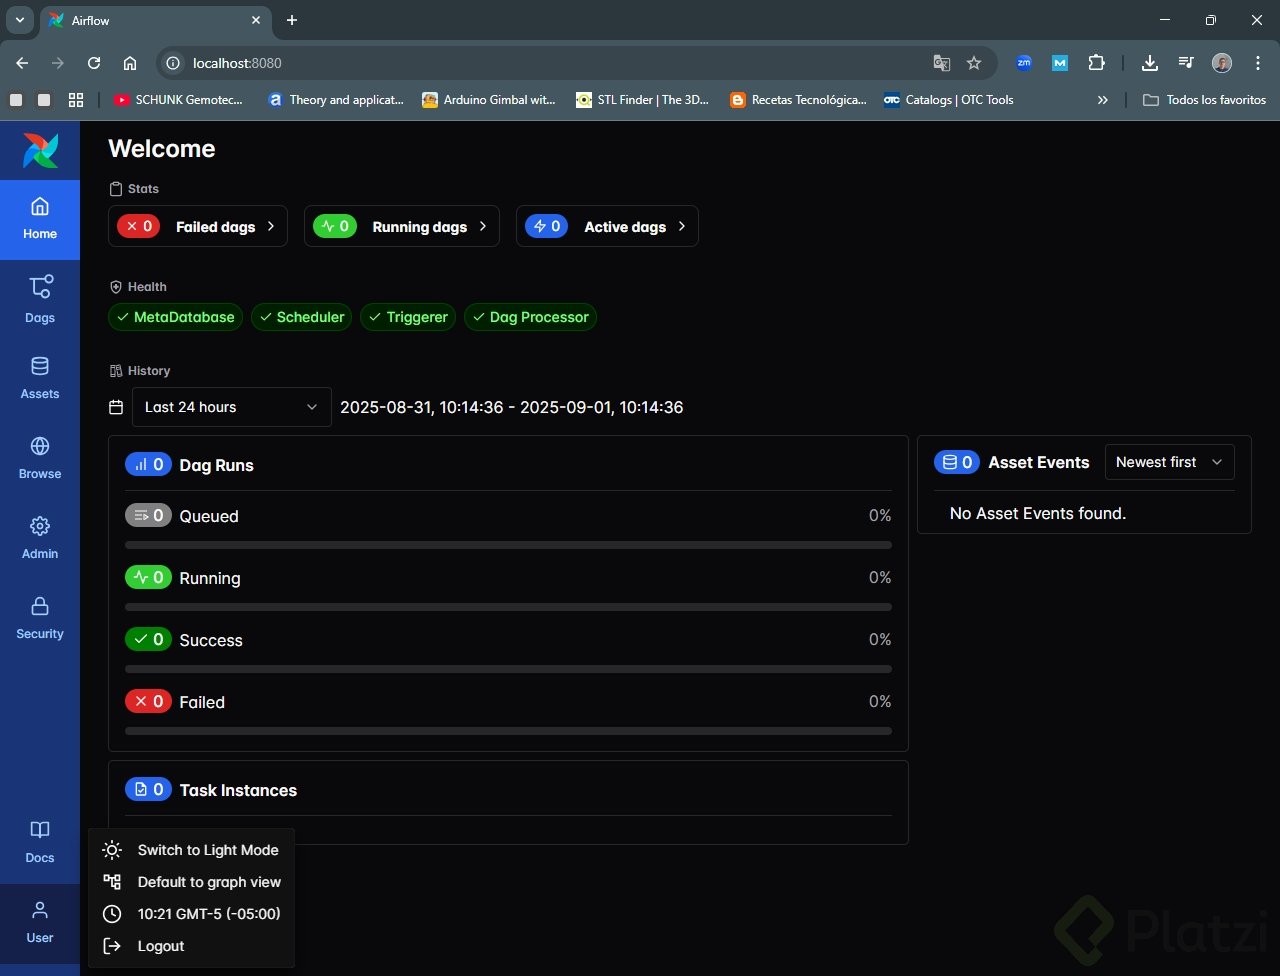Click the Queued progress bar
The image size is (1280, 976).
[x=508, y=545]
